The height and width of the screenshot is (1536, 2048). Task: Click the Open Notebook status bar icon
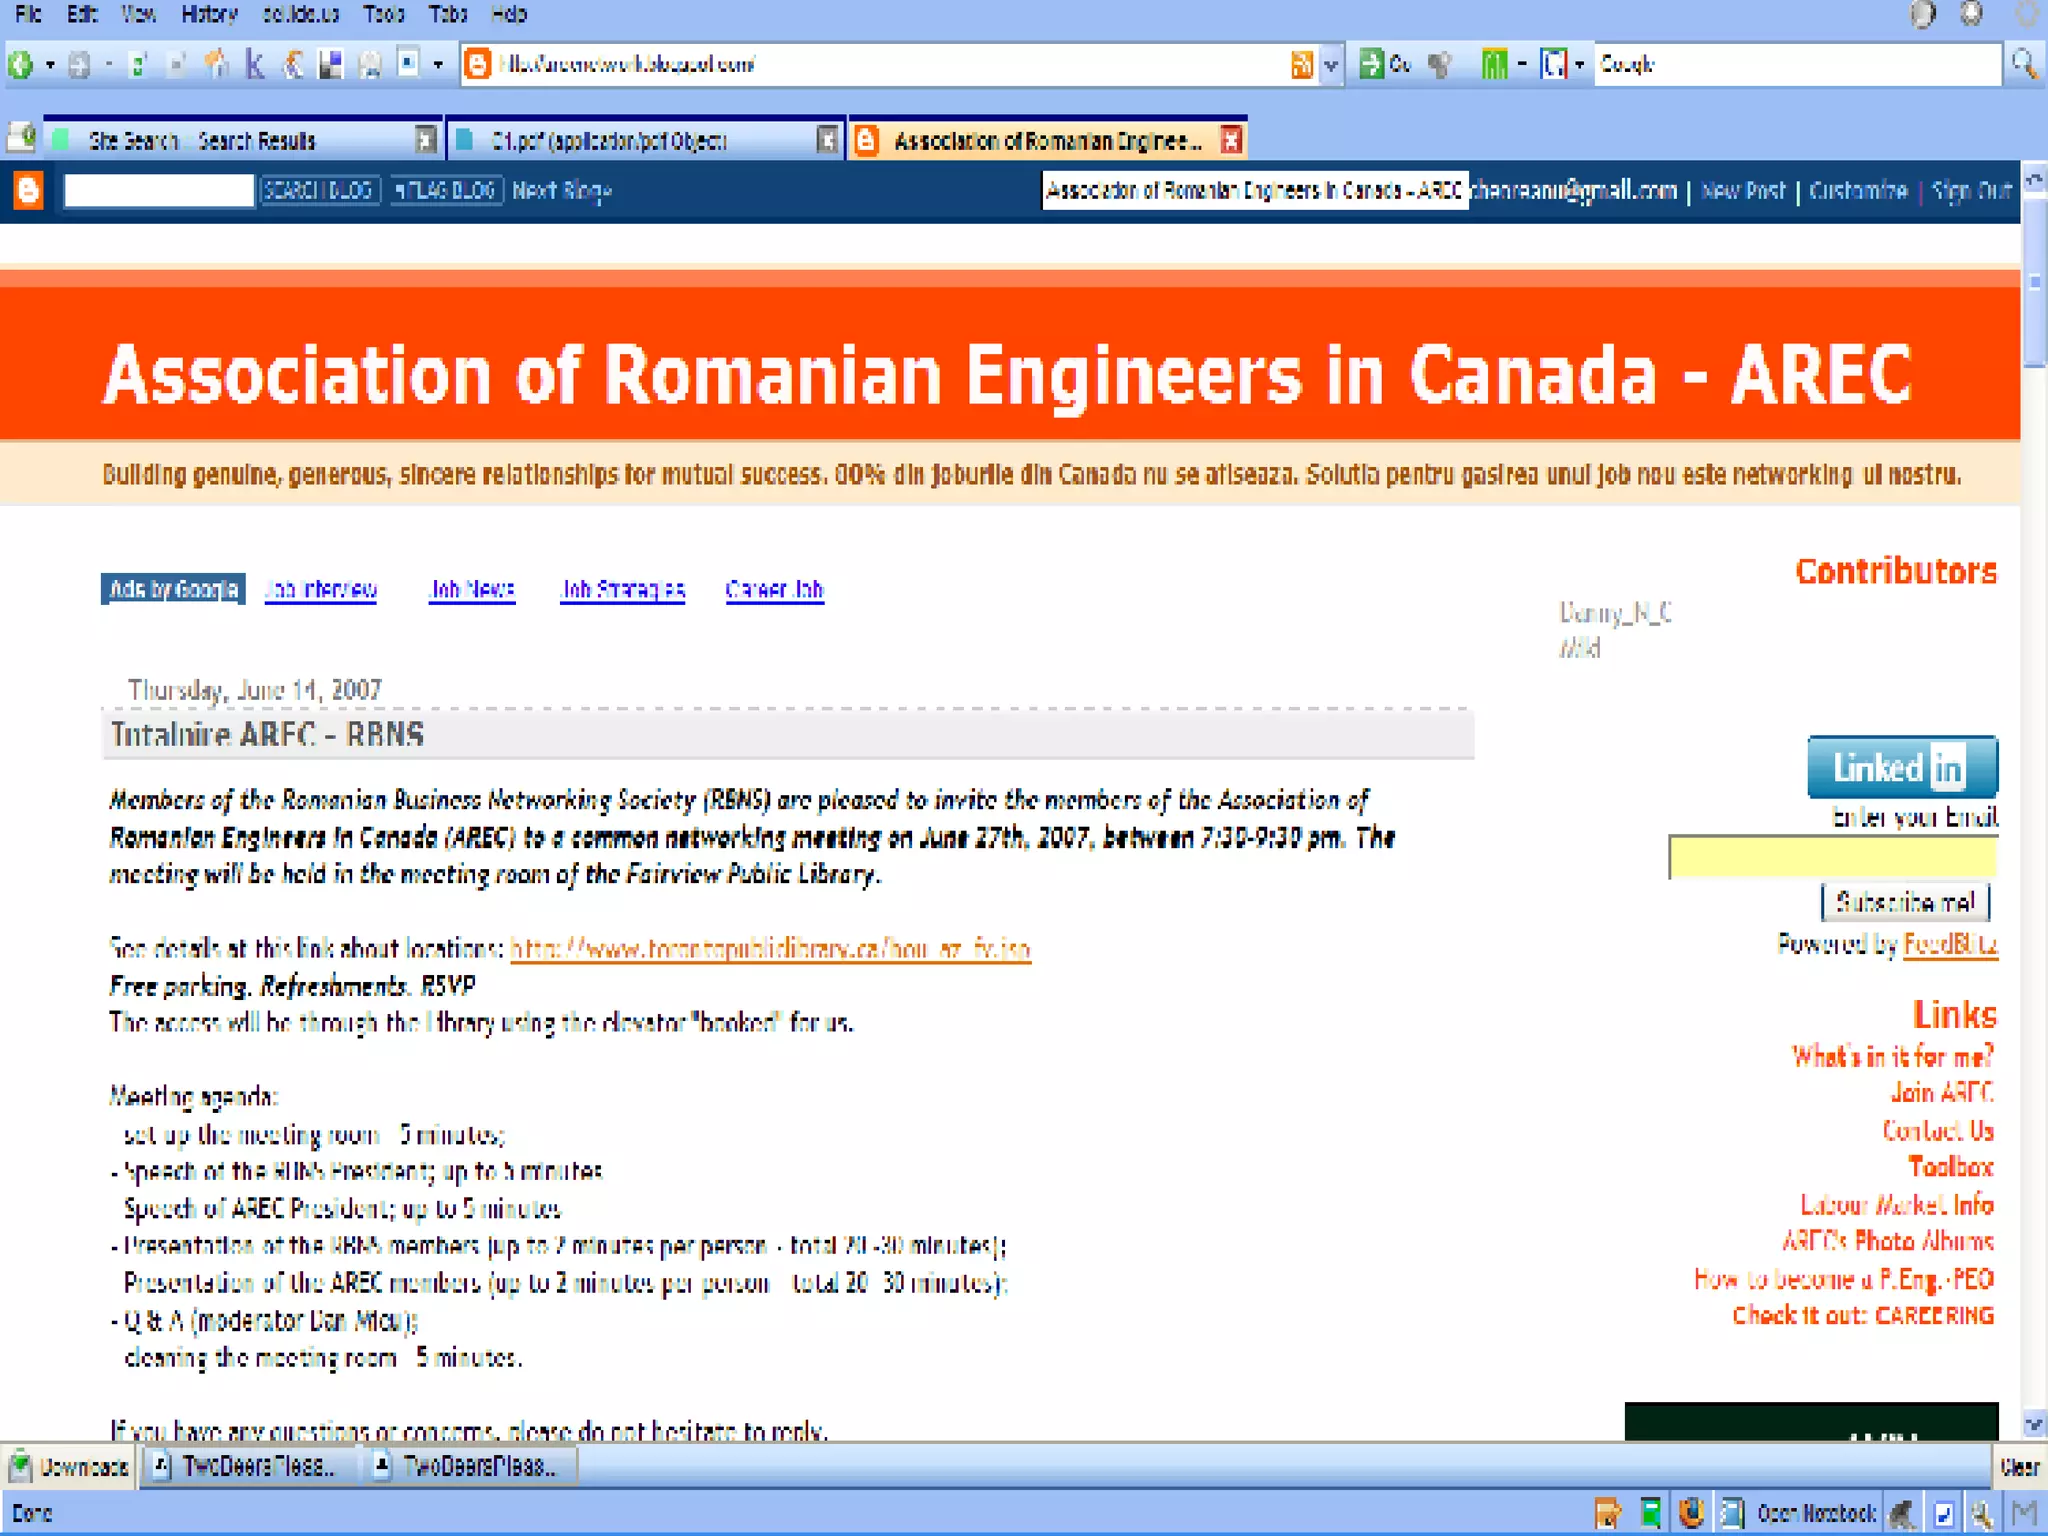pos(1733,1513)
